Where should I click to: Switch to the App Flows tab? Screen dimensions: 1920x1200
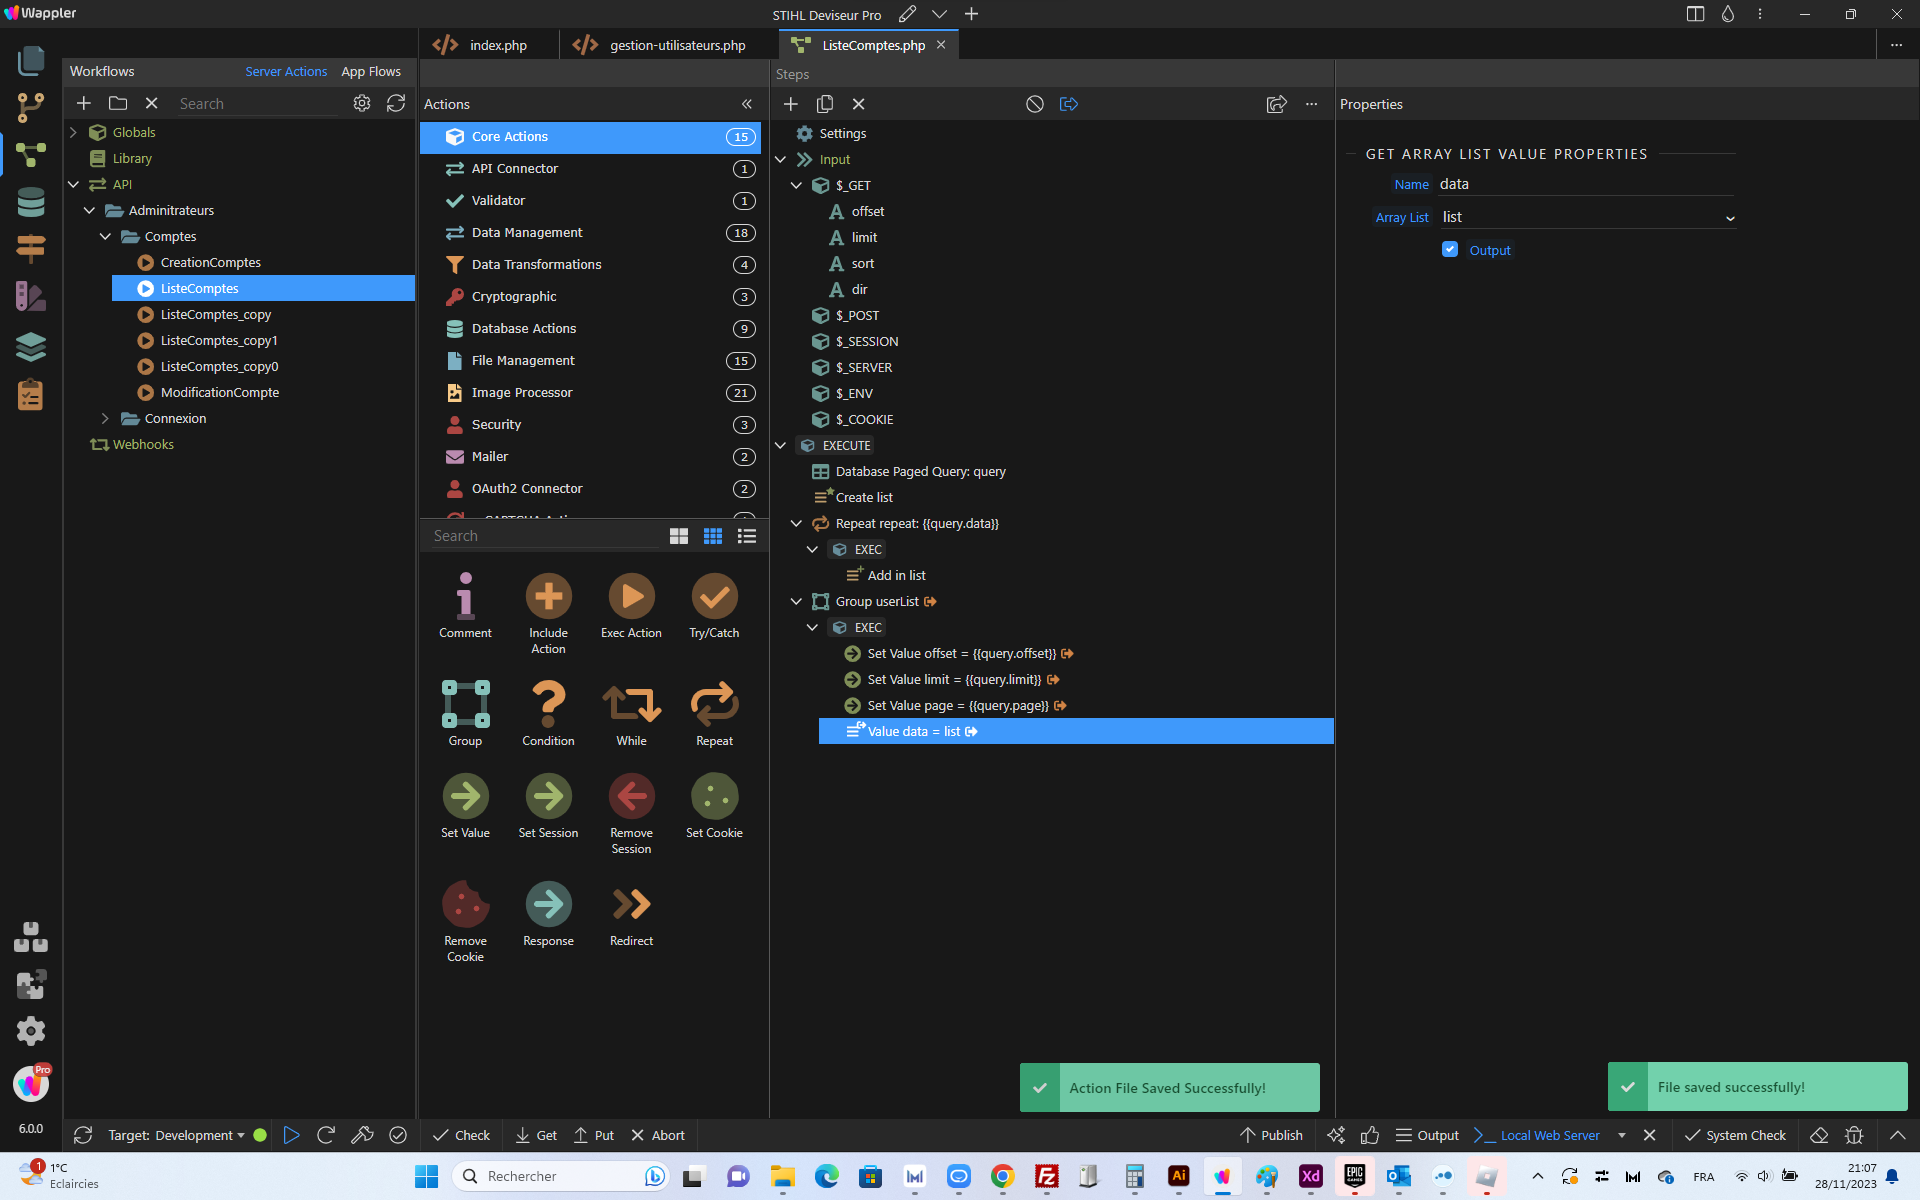[x=371, y=71]
